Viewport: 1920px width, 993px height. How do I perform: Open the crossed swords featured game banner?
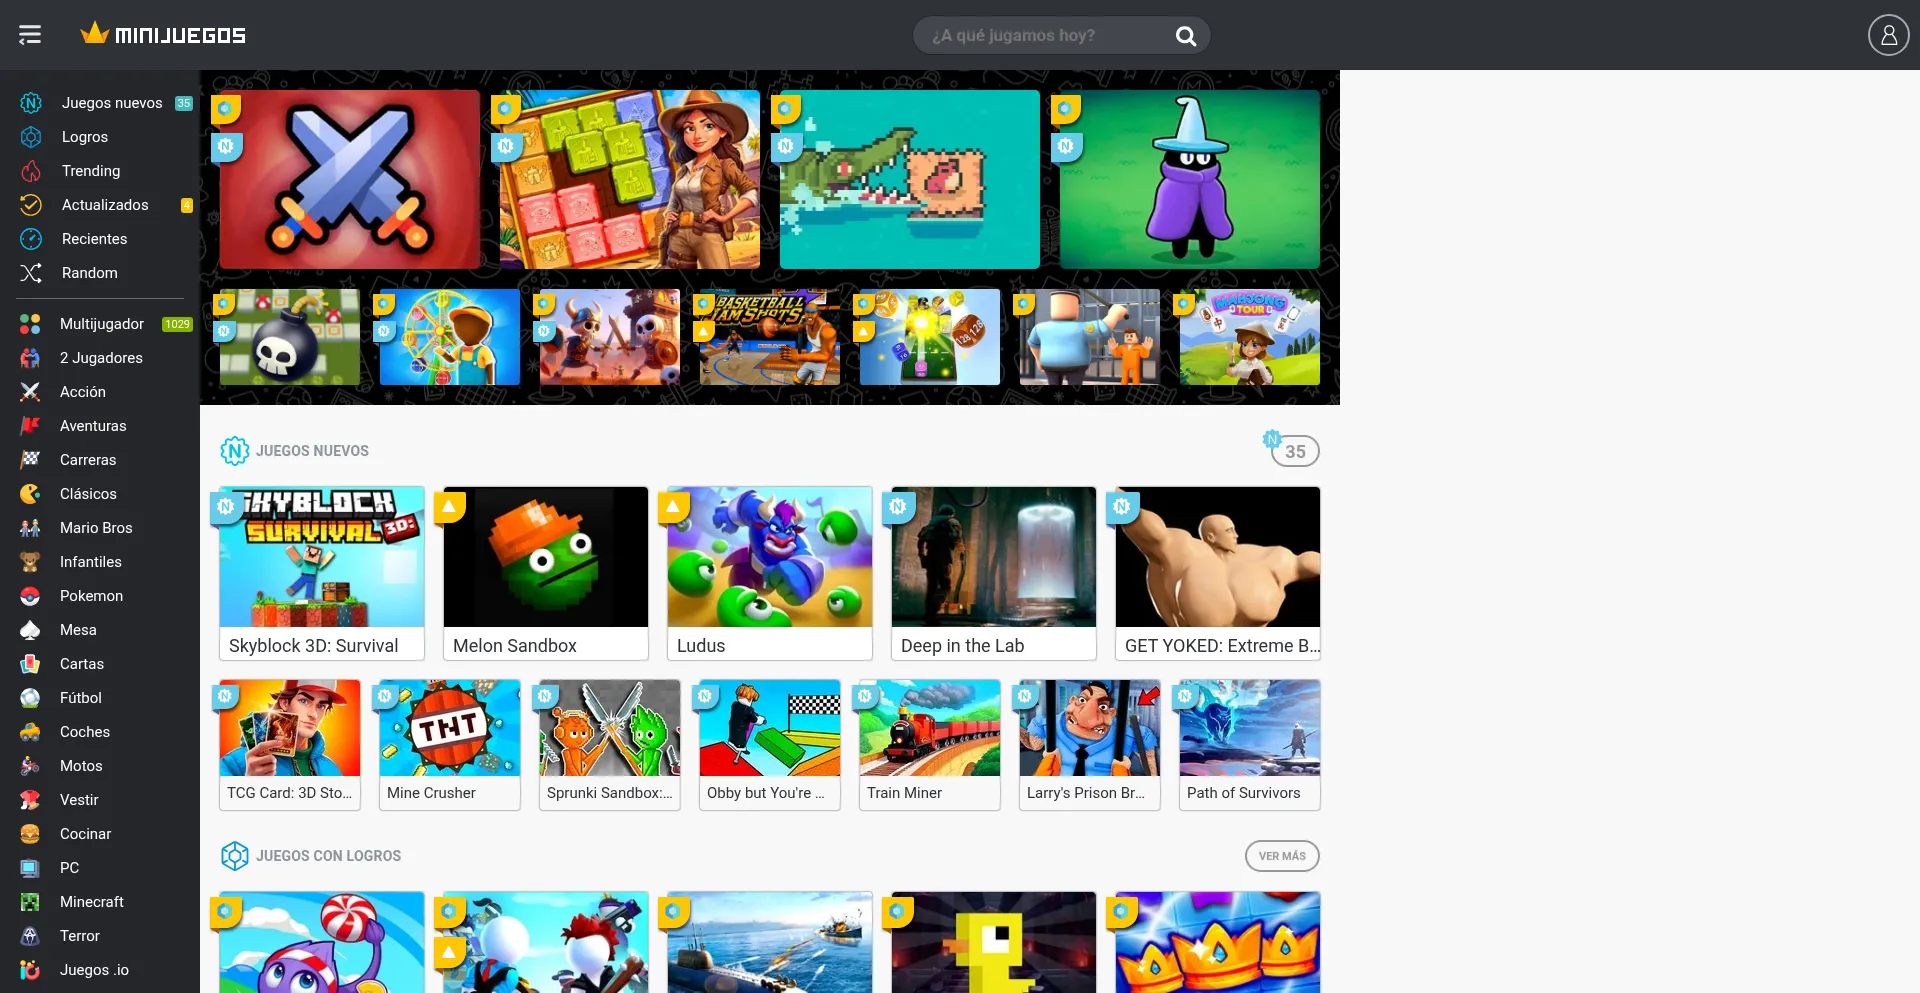(x=350, y=180)
